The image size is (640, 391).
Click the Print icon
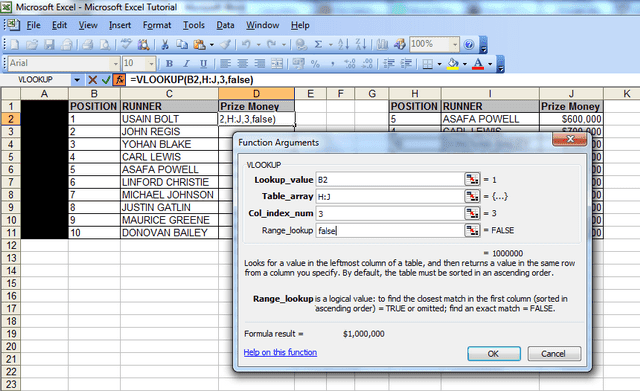tap(87, 44)
